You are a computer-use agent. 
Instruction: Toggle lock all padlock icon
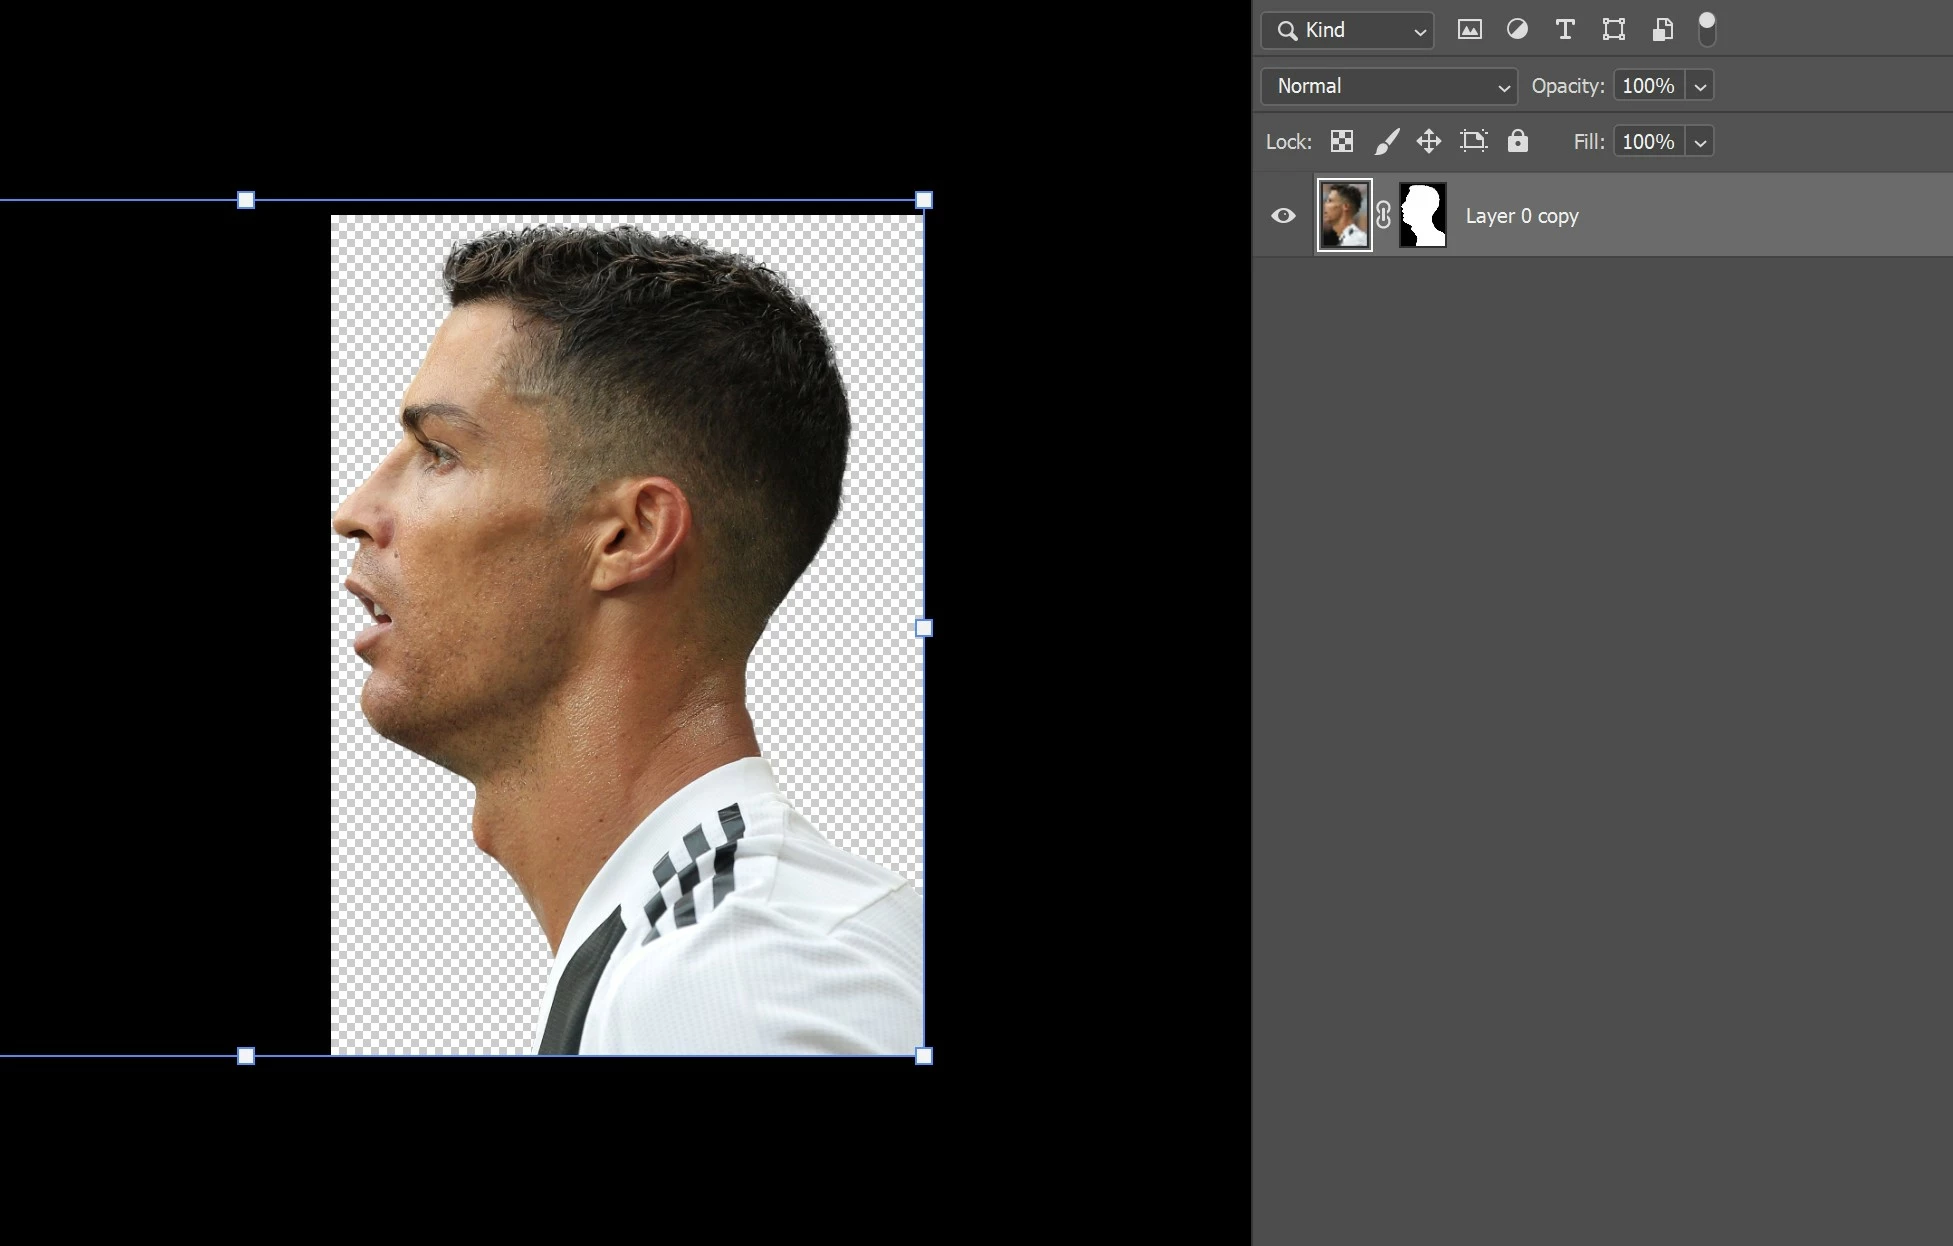(x=1518, y=142)
